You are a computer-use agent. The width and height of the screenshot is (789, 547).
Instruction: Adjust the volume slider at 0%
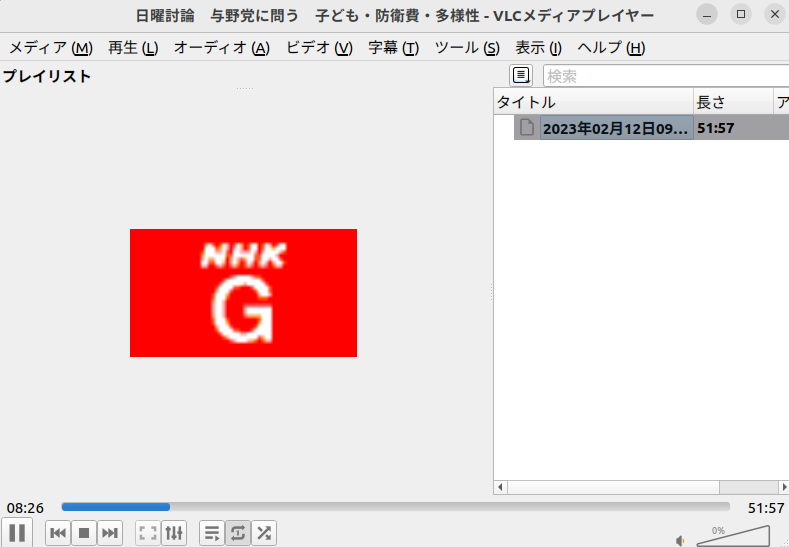tap(734, 536)
